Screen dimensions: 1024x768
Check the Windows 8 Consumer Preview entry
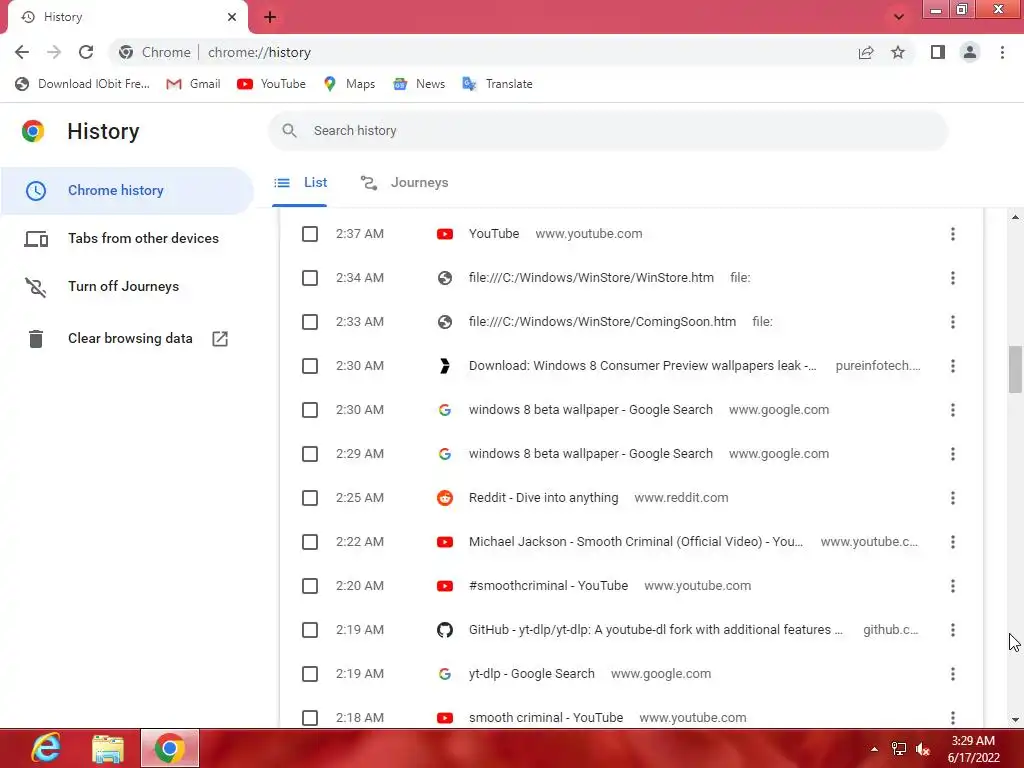coord(310,366)
